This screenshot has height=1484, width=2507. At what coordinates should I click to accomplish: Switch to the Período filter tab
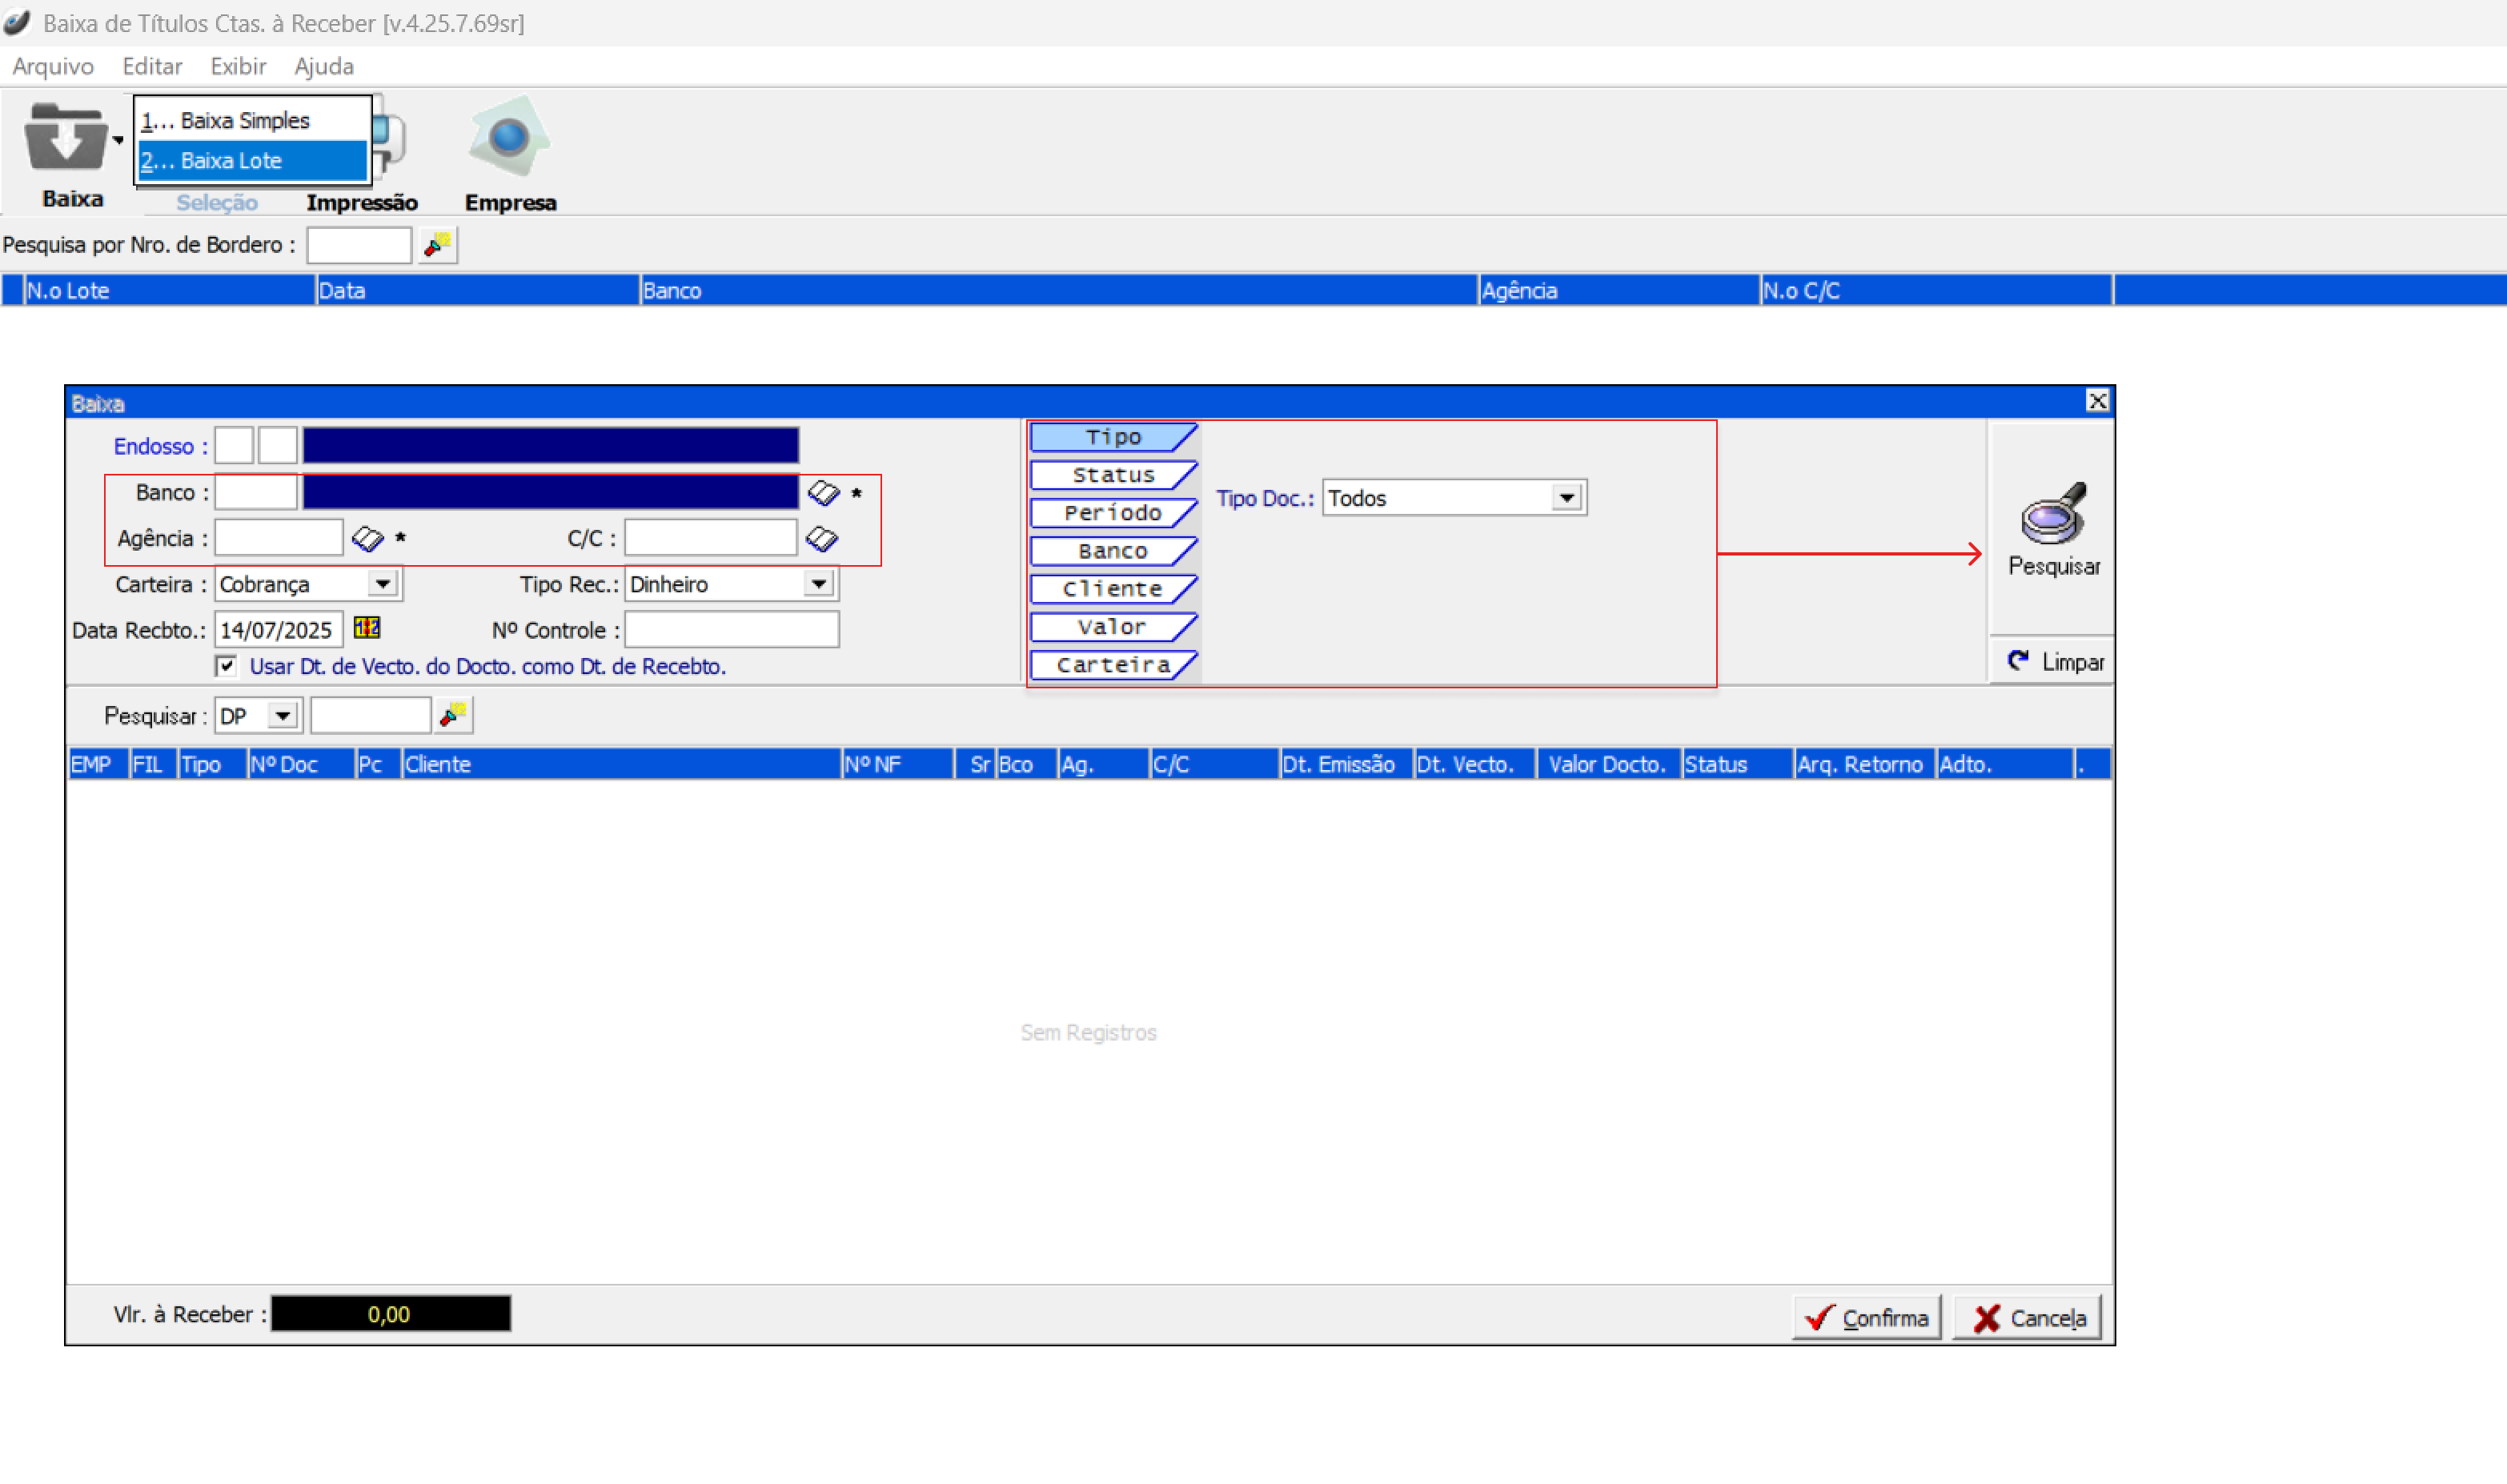1112,513
